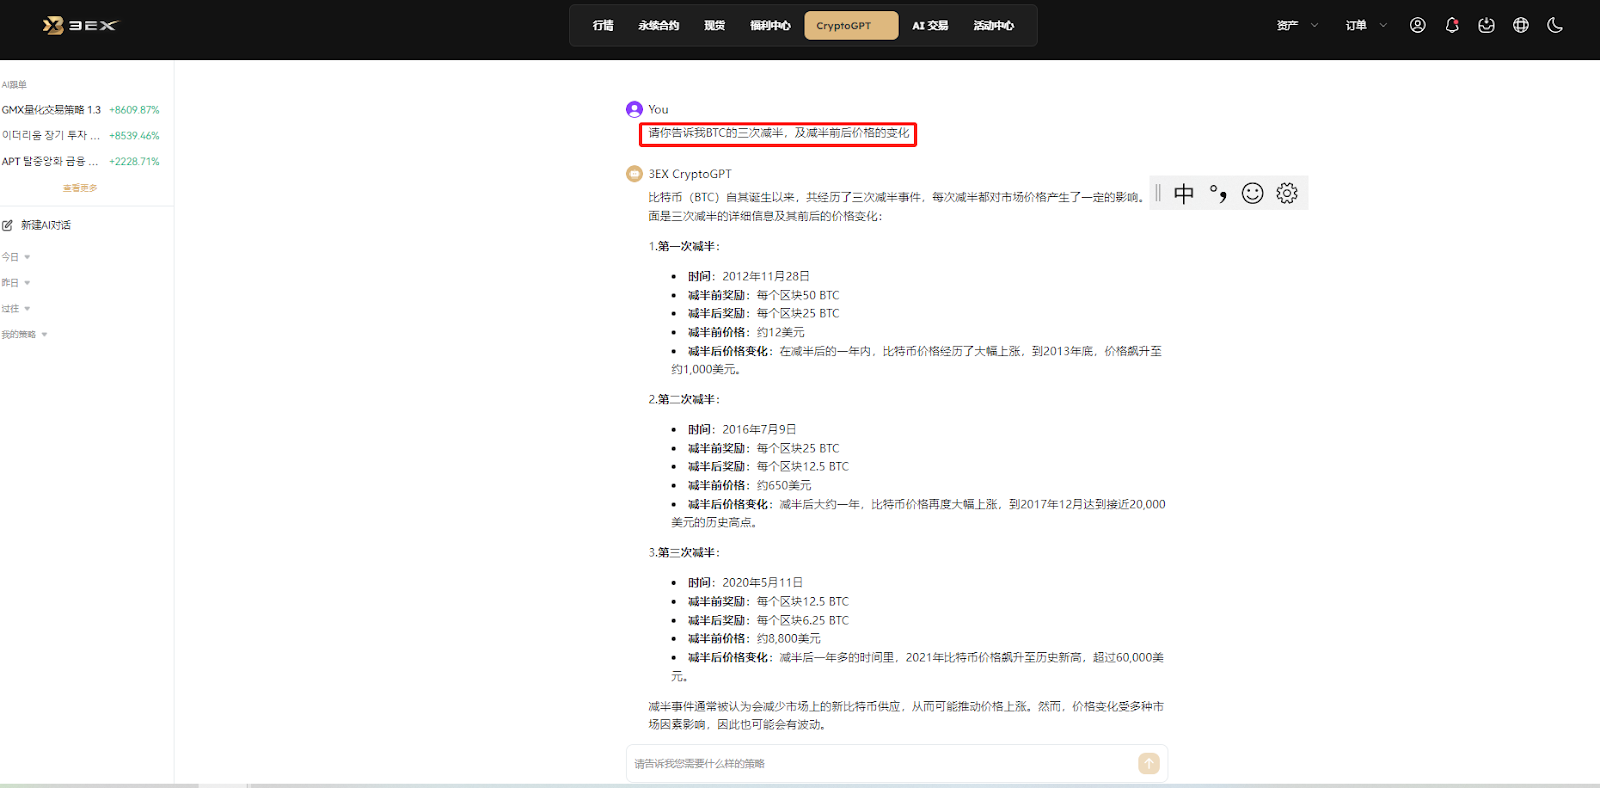Select the CryptoGPT tab
Screen dimensions: 1600x788
pos(851,26)
